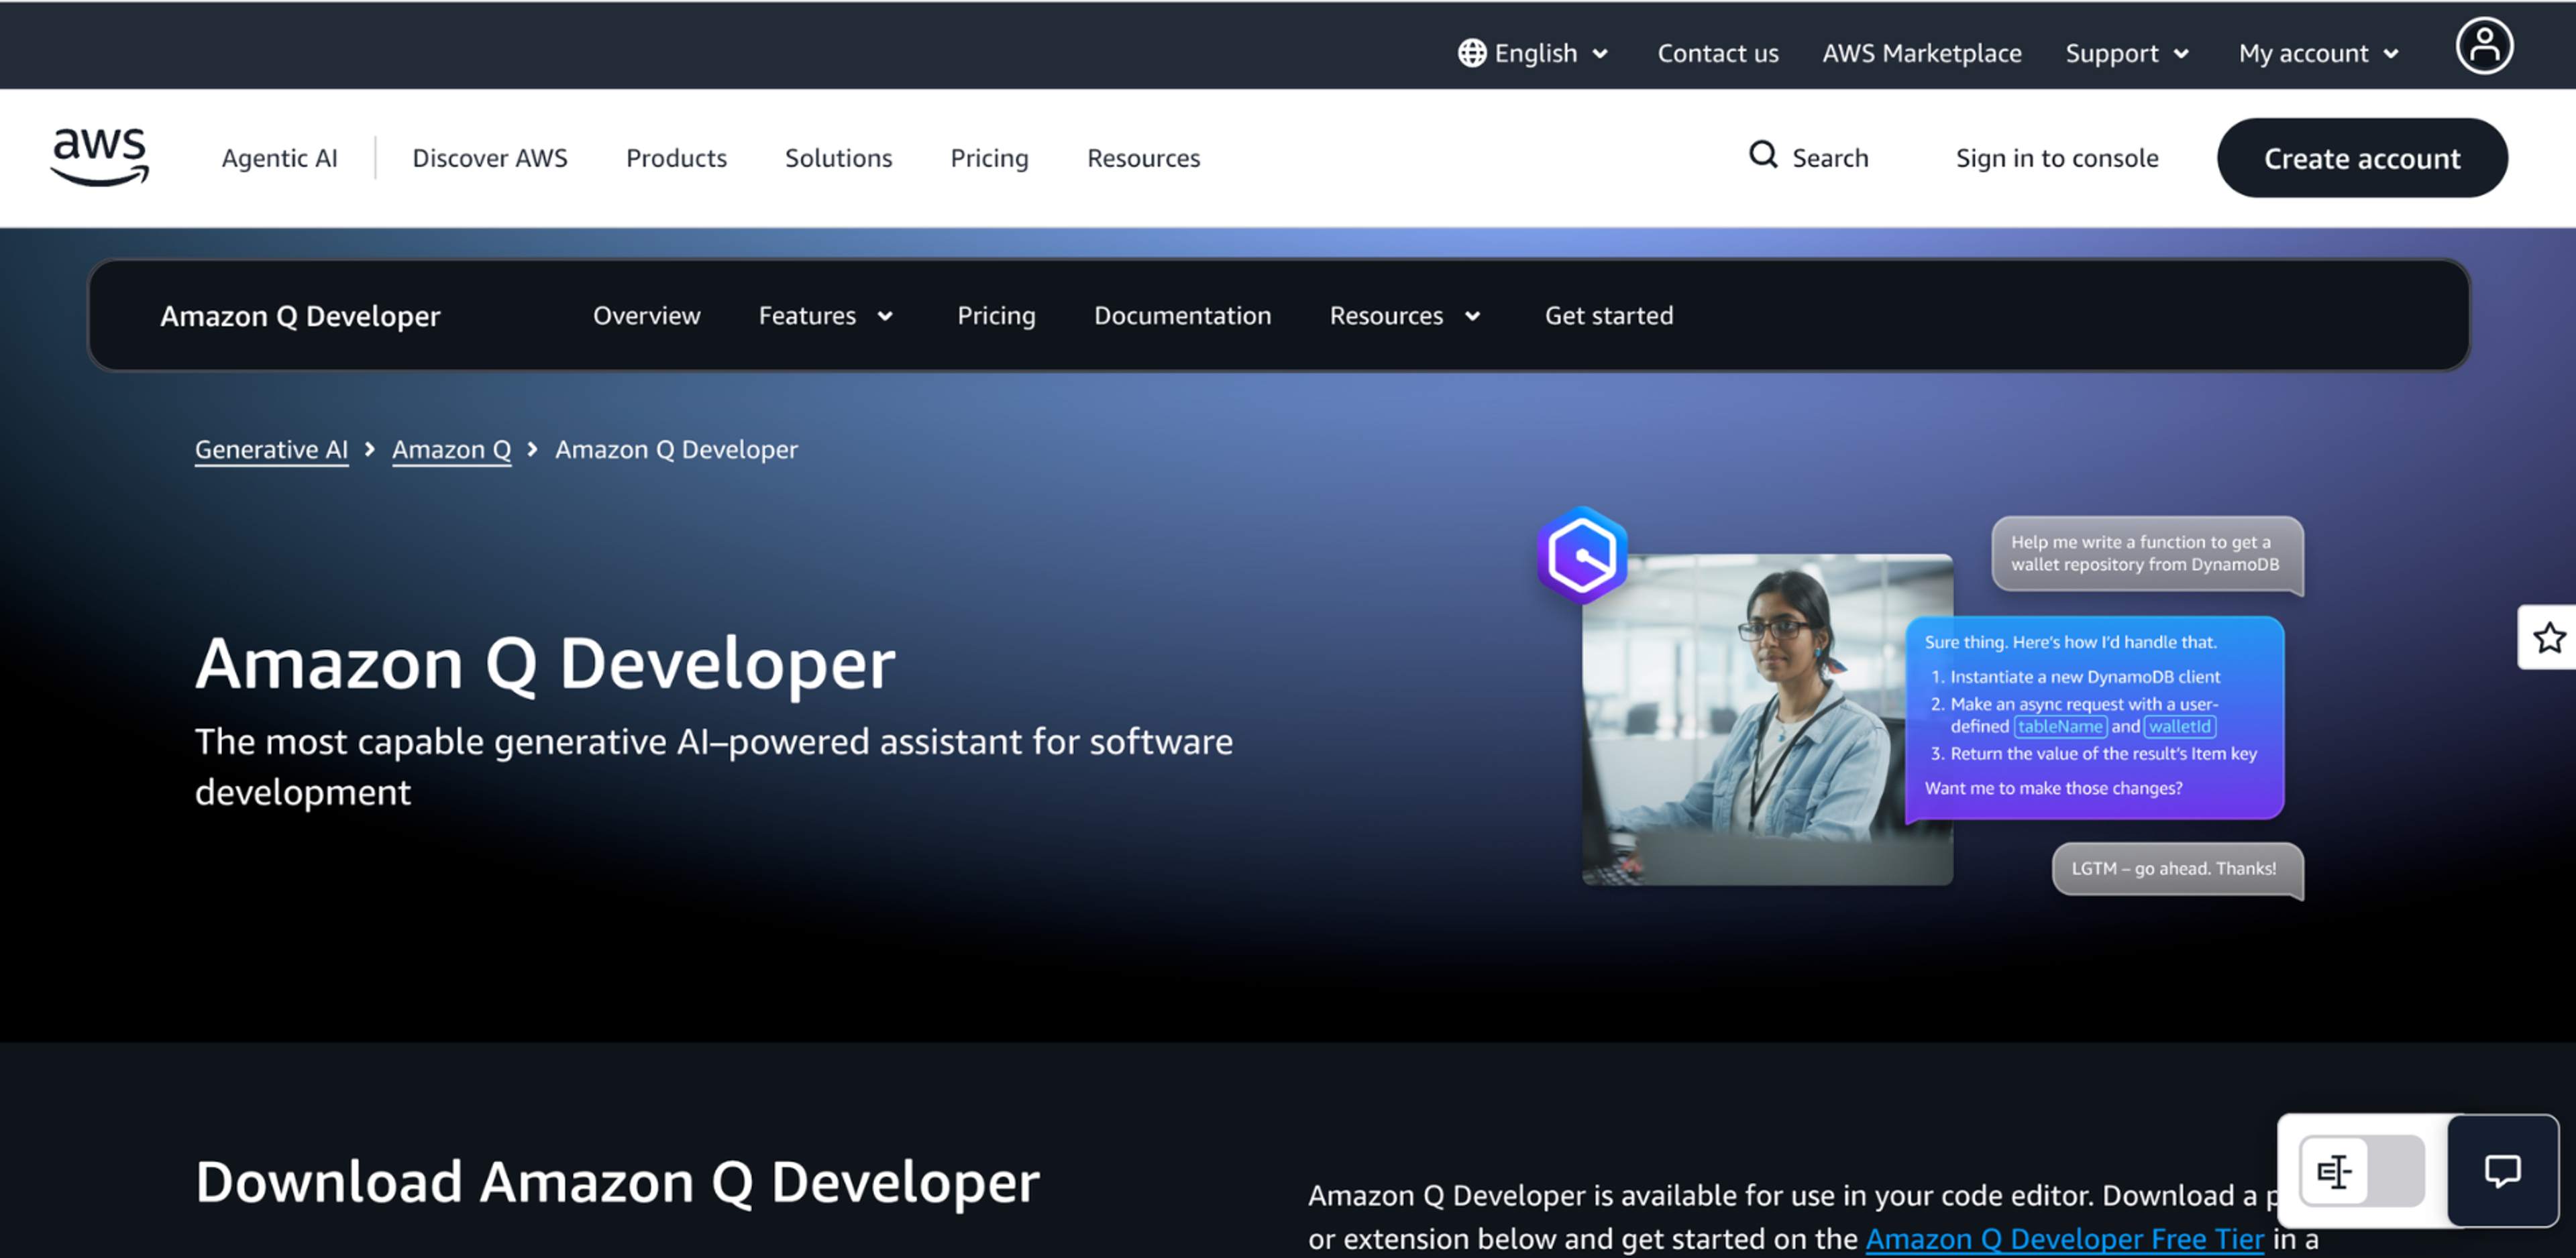2576x1258 pixels.
Task: Go to the Overview tab
Action: tap(646, 316)
